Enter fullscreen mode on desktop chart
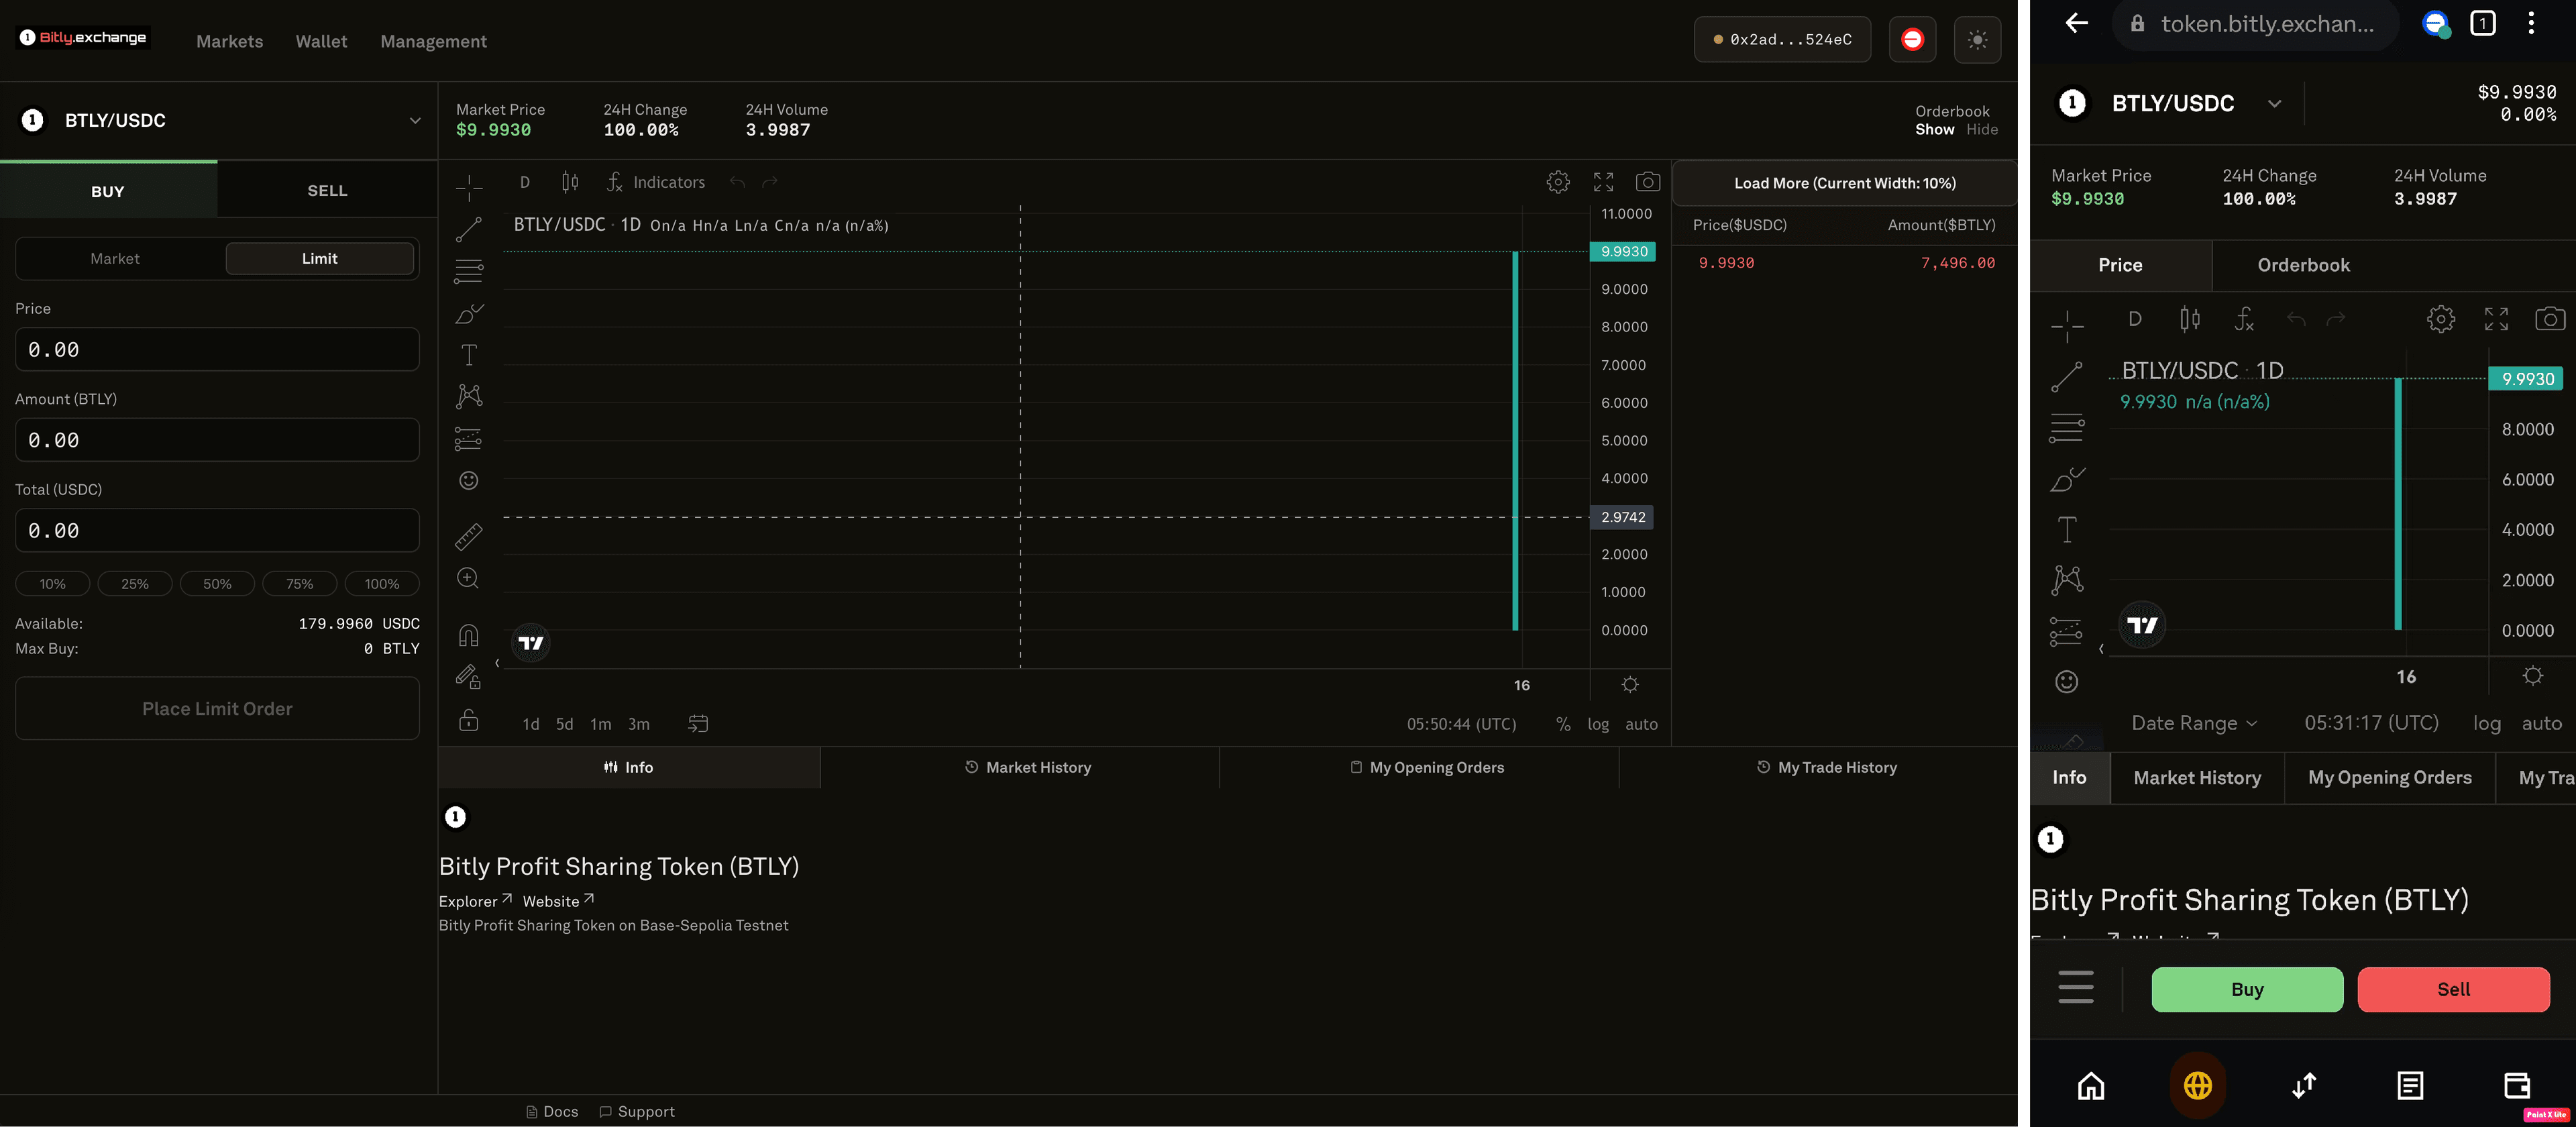The height and width of the screenshot is (1127, 2576). [1604, 182]
